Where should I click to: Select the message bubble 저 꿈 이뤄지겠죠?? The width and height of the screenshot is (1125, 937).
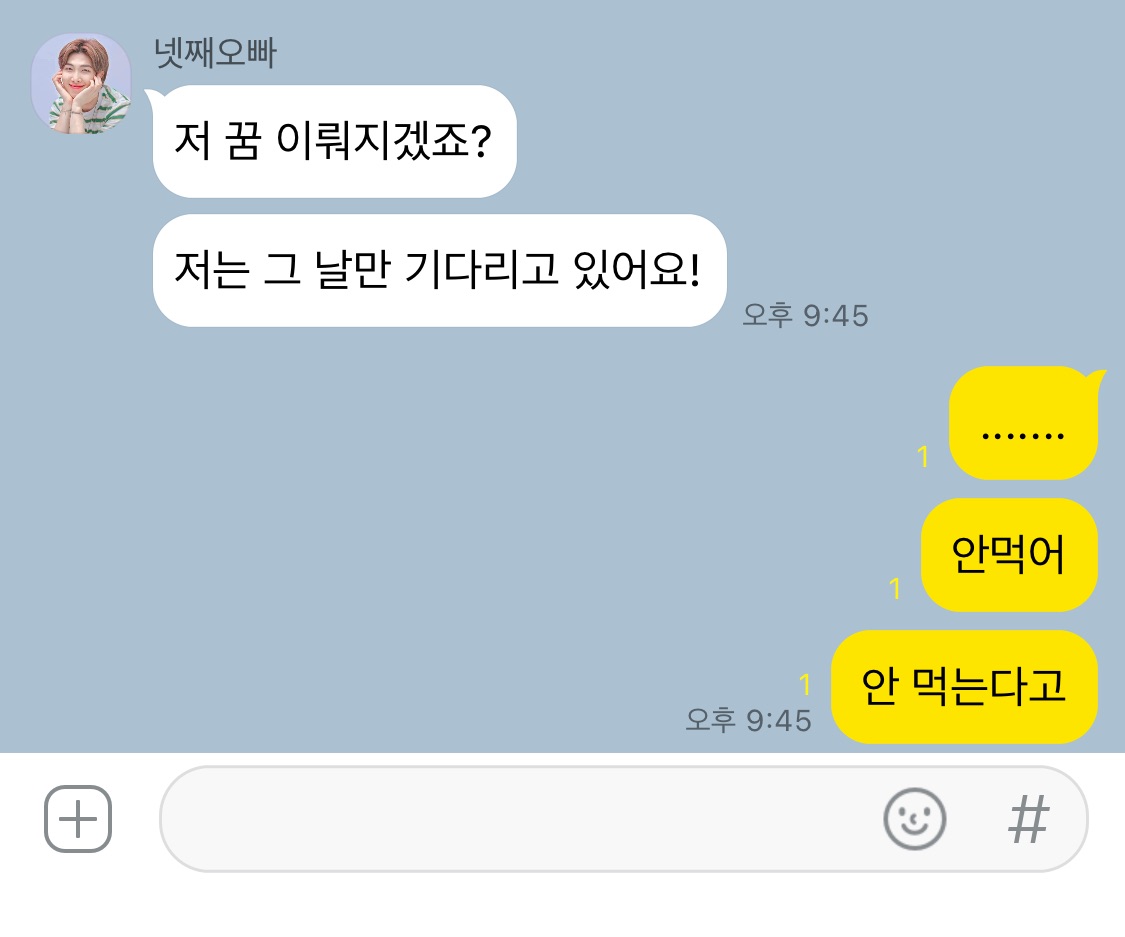coord(334,141)
